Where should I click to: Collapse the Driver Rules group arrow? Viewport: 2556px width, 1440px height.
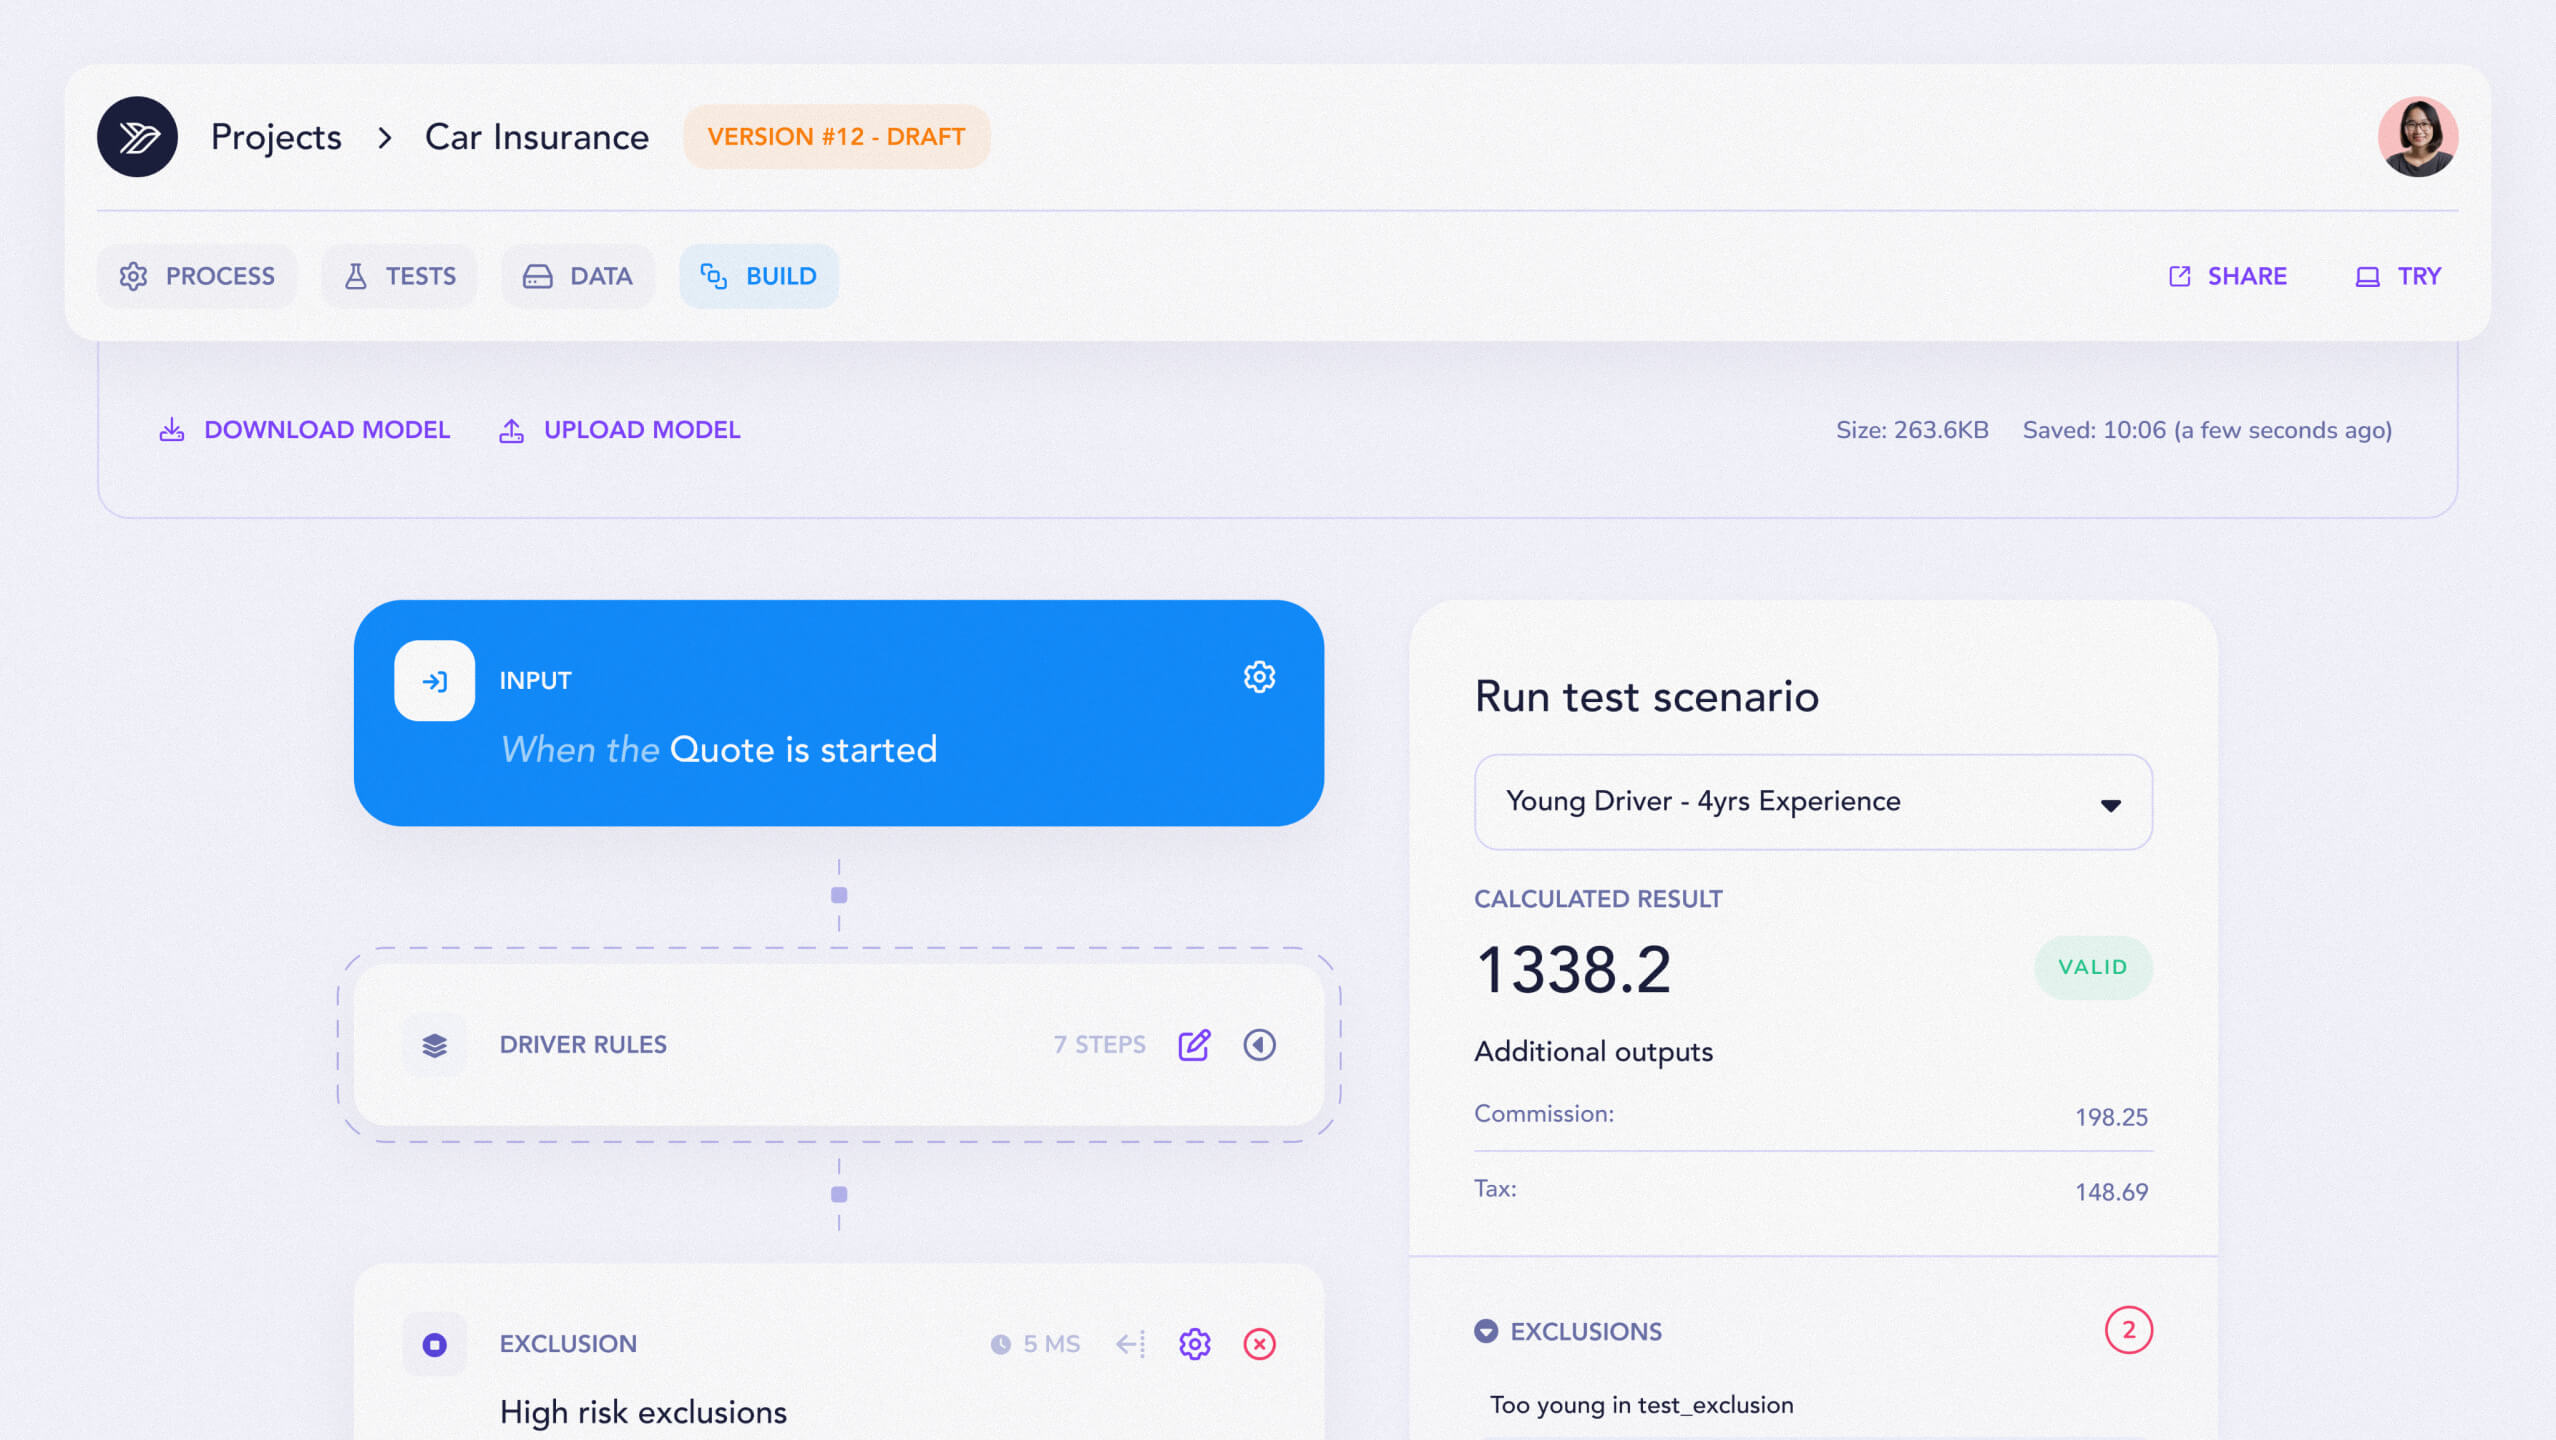click(1259, 1045)
